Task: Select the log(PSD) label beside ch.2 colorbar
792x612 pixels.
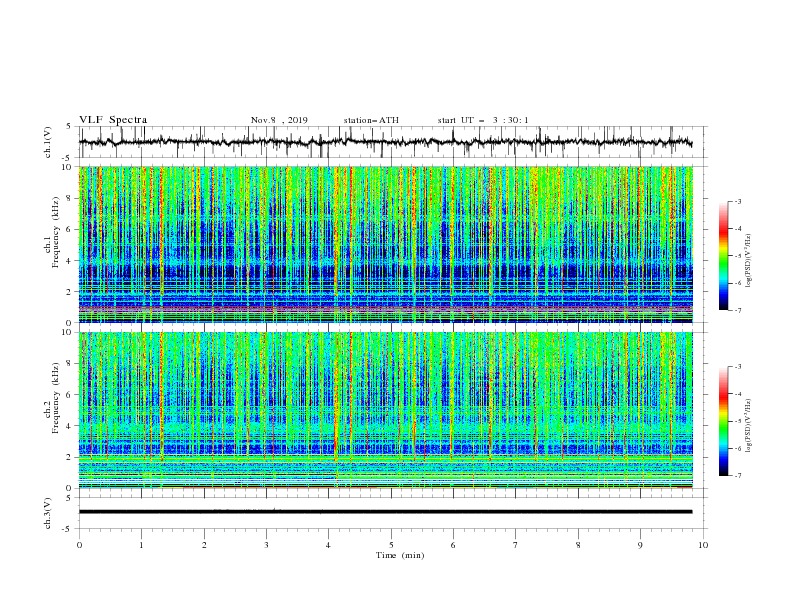Action: point(749,426)
